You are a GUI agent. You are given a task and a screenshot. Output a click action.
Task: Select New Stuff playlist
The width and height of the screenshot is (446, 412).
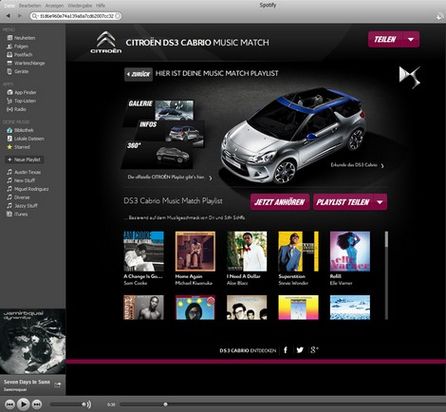pos(21,180)
